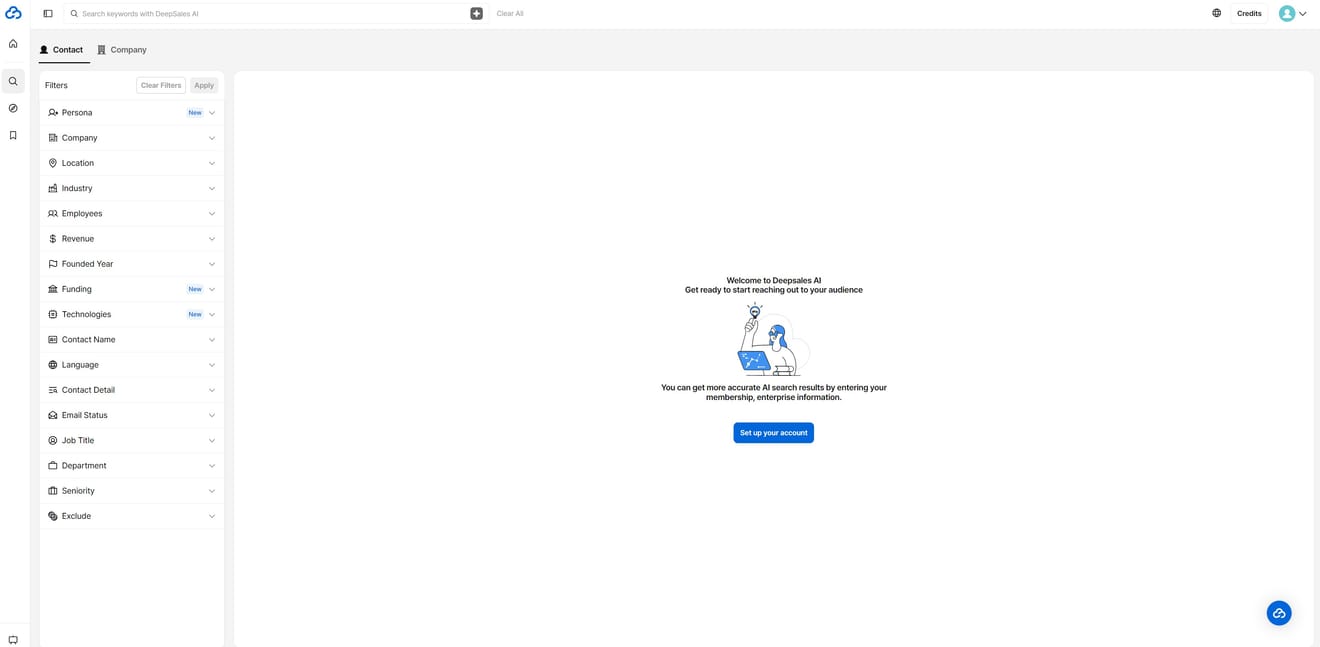Click the Employees people icon

pyautogui.click(x=53, y=214)
